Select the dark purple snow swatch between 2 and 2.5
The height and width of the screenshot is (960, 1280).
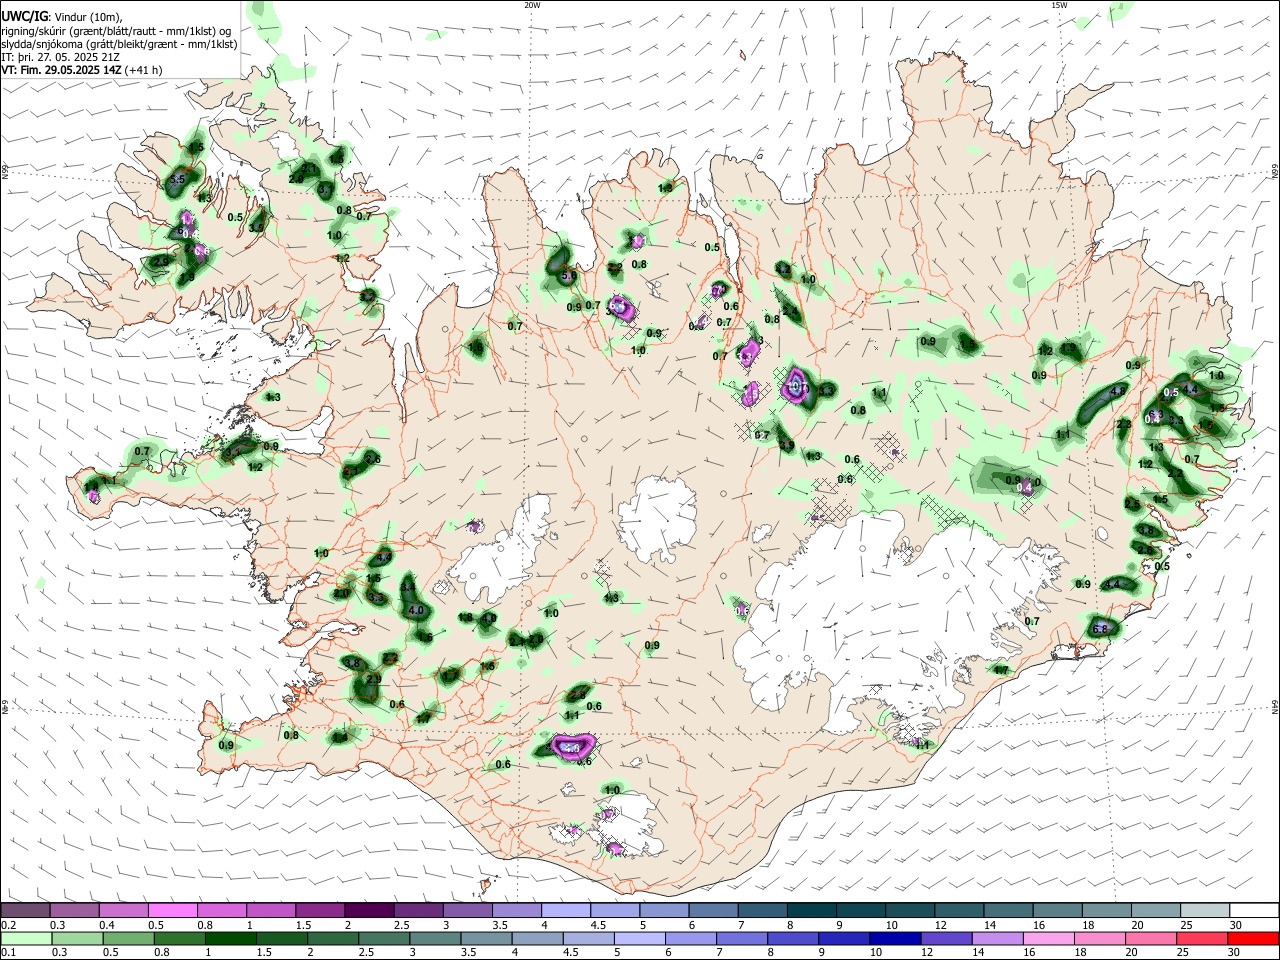[369, 910]
